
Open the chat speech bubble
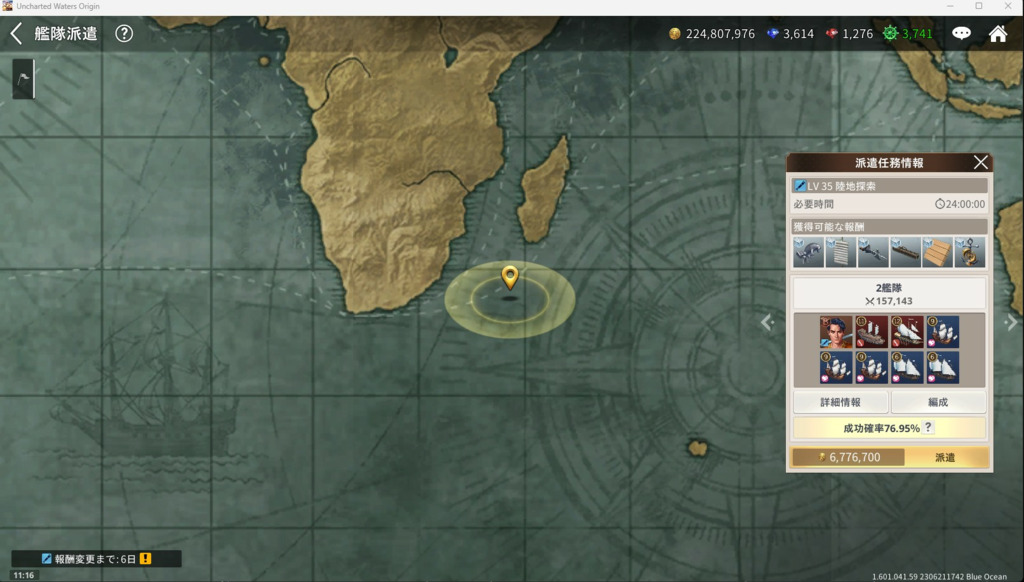pos(961,33)
